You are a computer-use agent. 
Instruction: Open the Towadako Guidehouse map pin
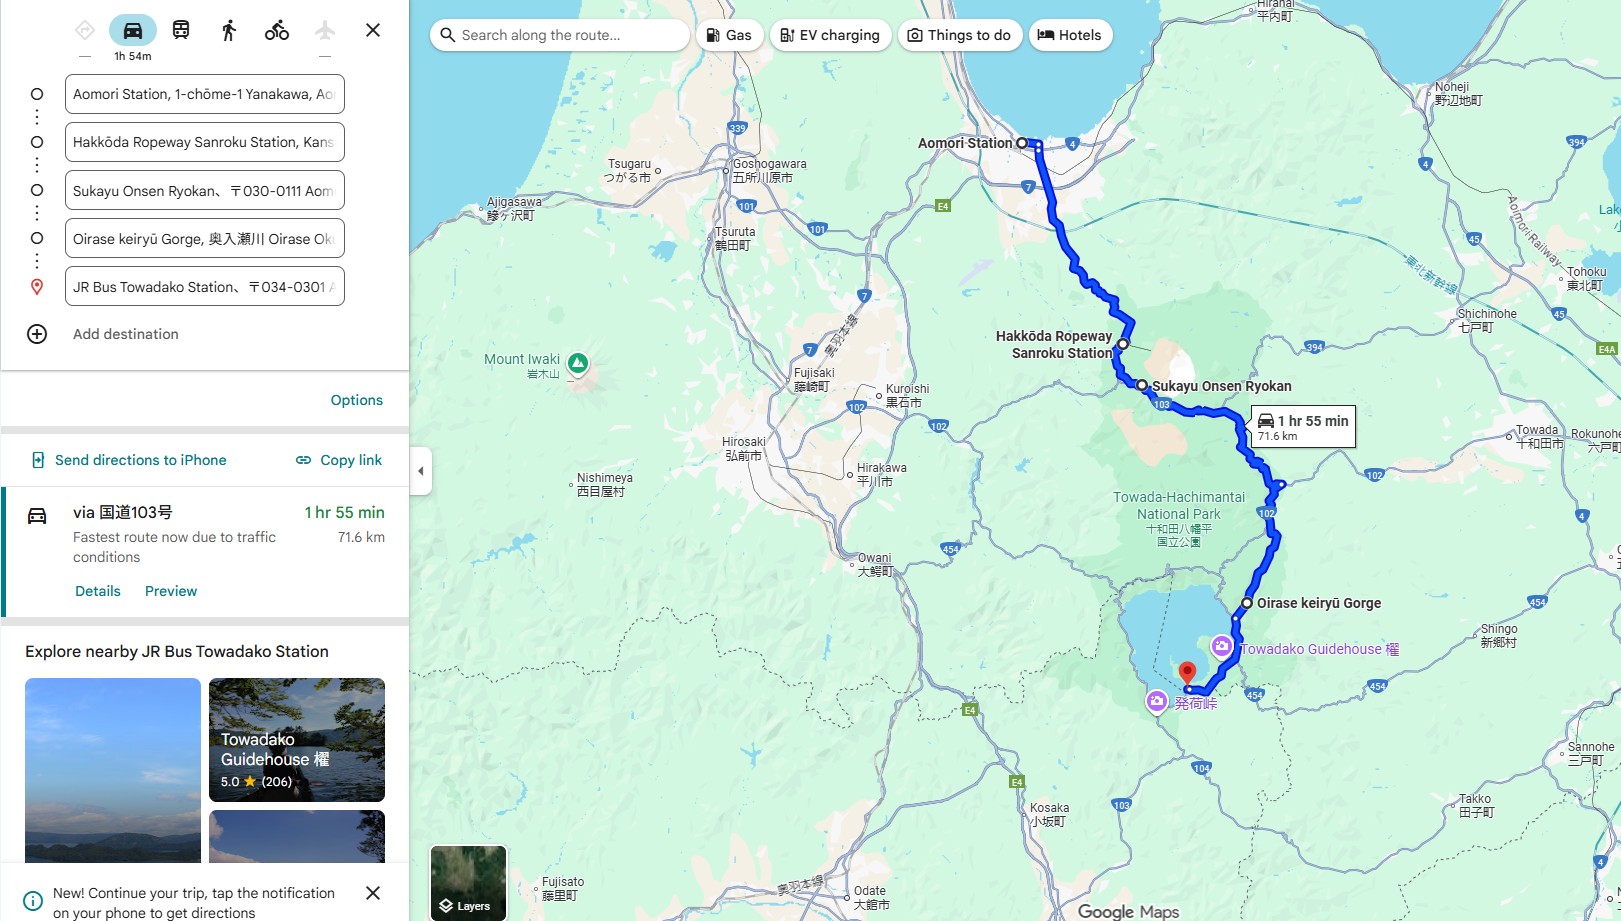coord(1221,646)
